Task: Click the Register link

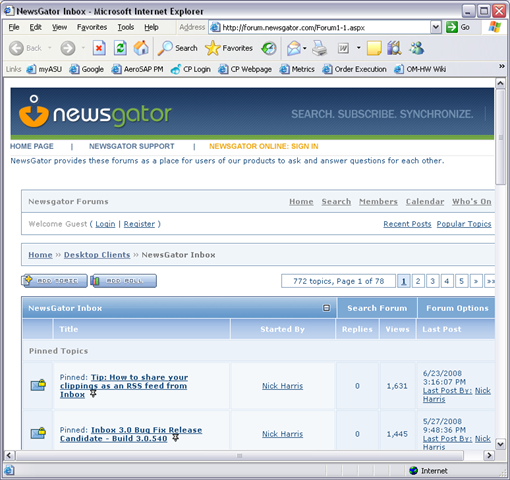Action: click(x=139, y=224)
